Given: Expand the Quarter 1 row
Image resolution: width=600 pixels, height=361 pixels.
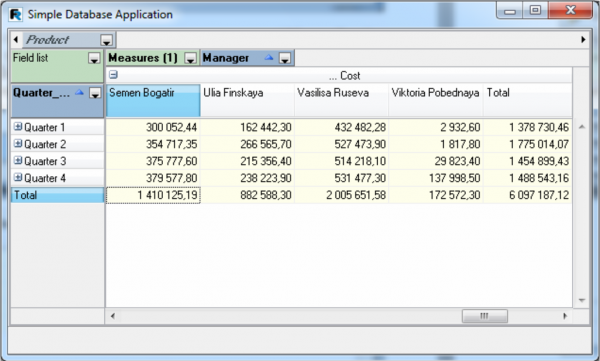Looking at the screenshot, I should click(18, 126).
